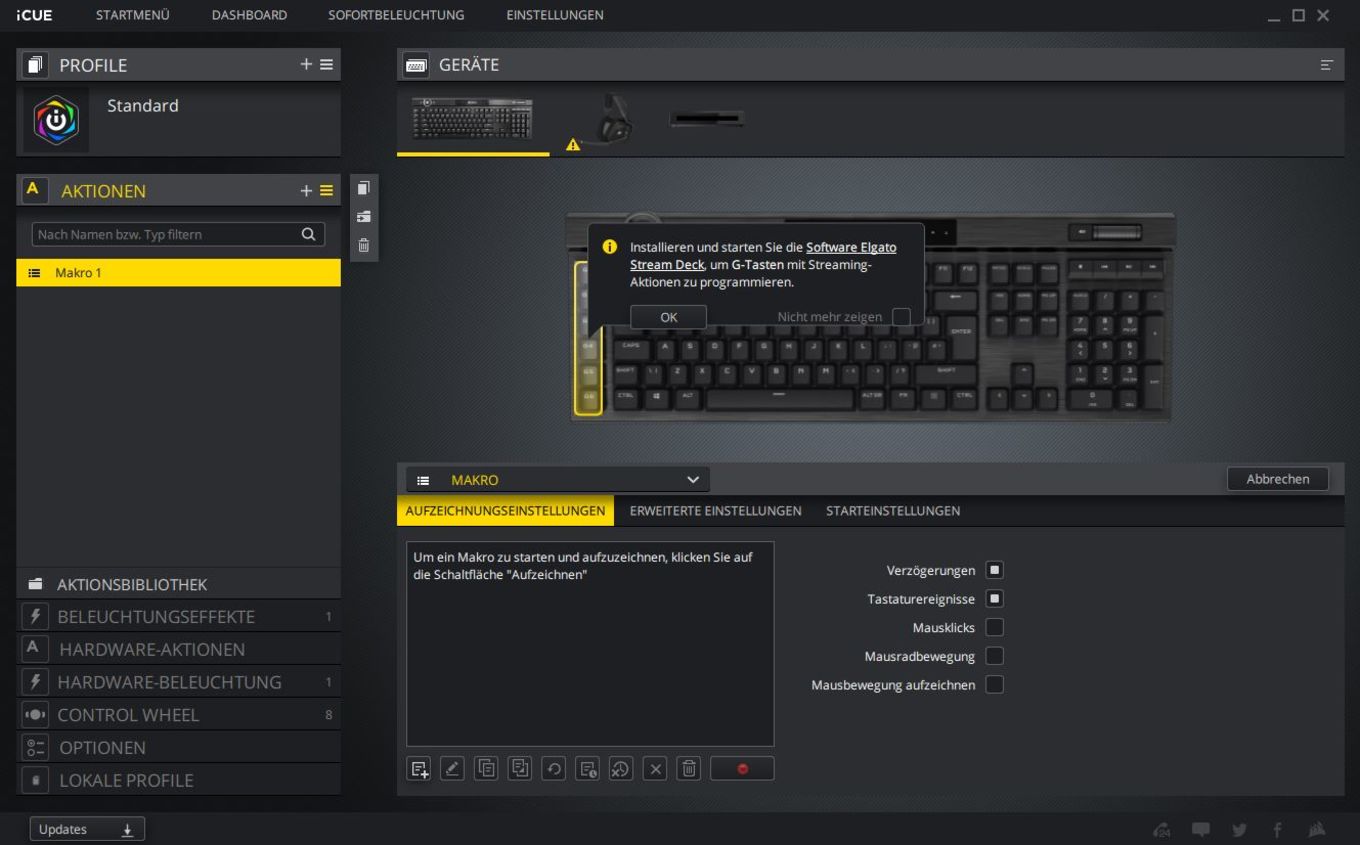The width and height of the screenshot is (1360, 845).
Task: Click the X clear icon in macro toolbar
Action: (655, 769)
